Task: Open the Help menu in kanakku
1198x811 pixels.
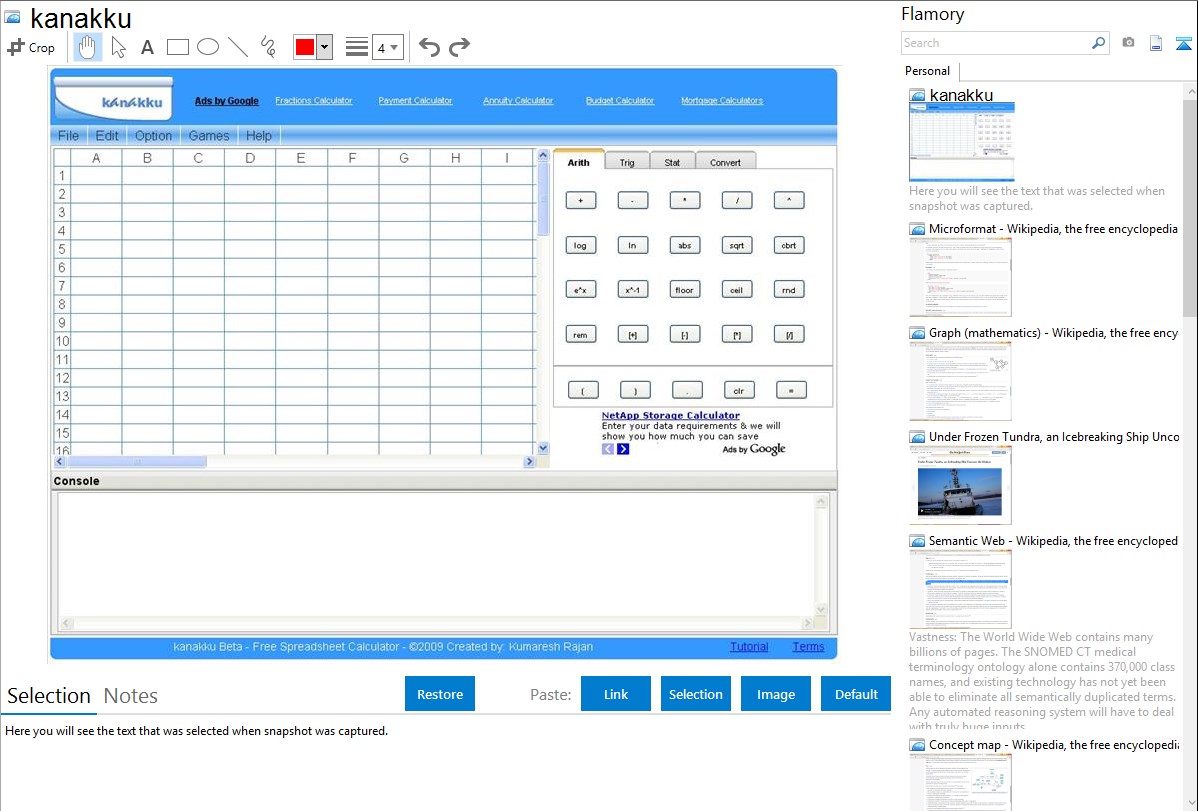Action: click(259, 136)
